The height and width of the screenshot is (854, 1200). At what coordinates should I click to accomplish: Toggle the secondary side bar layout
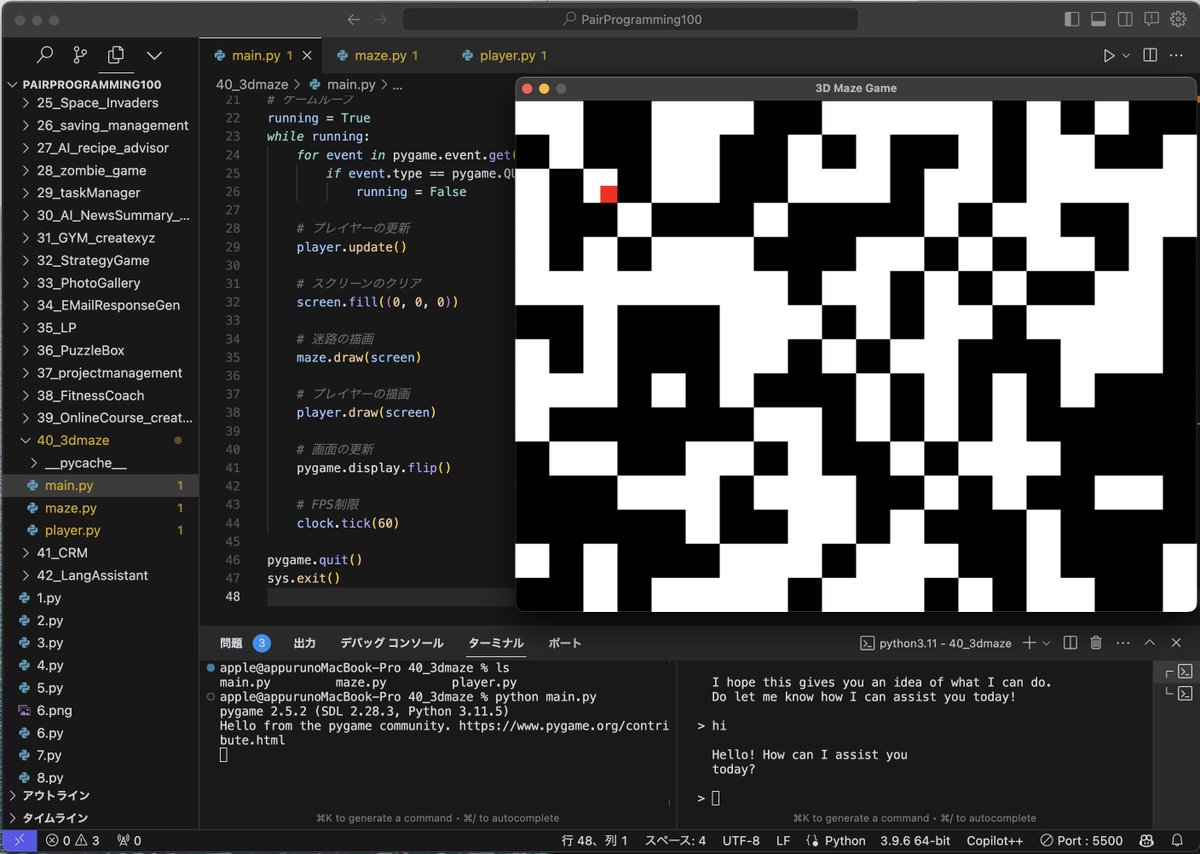point(1125,19)
